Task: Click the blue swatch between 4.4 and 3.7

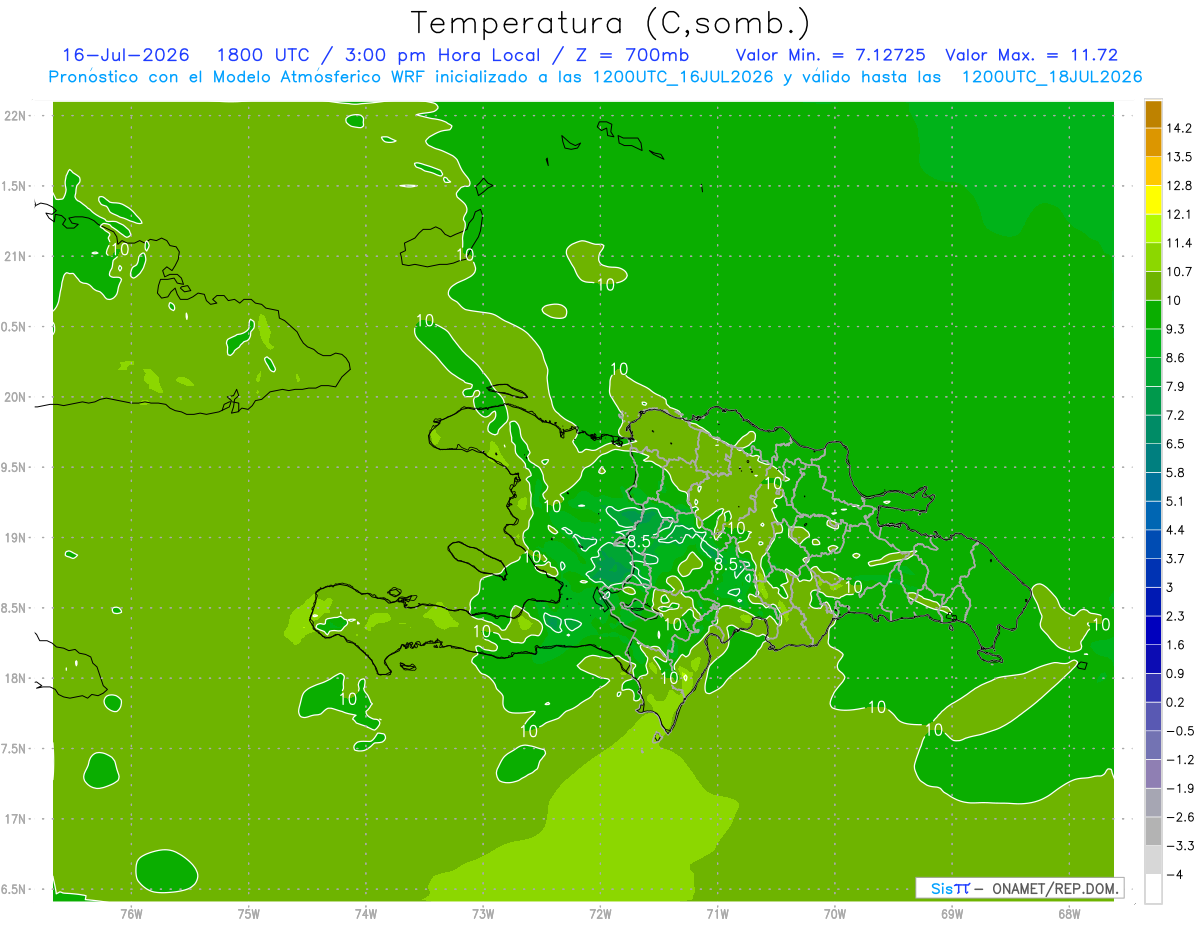Action: tap(1153, 544)
